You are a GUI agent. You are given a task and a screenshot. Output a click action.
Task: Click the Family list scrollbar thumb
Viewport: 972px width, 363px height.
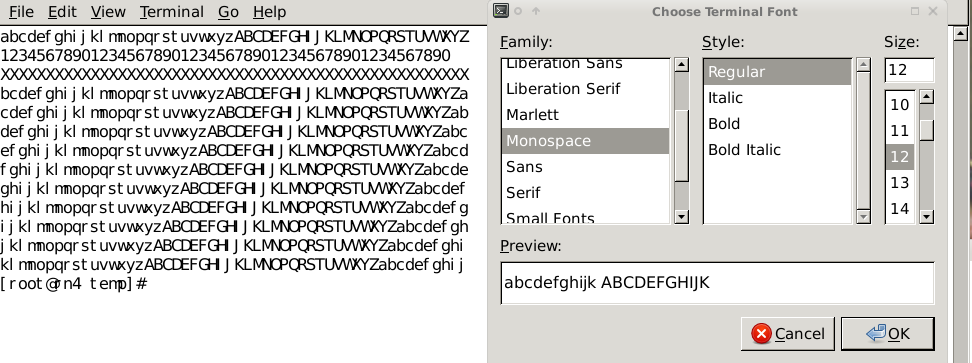[x=681, y=146]
